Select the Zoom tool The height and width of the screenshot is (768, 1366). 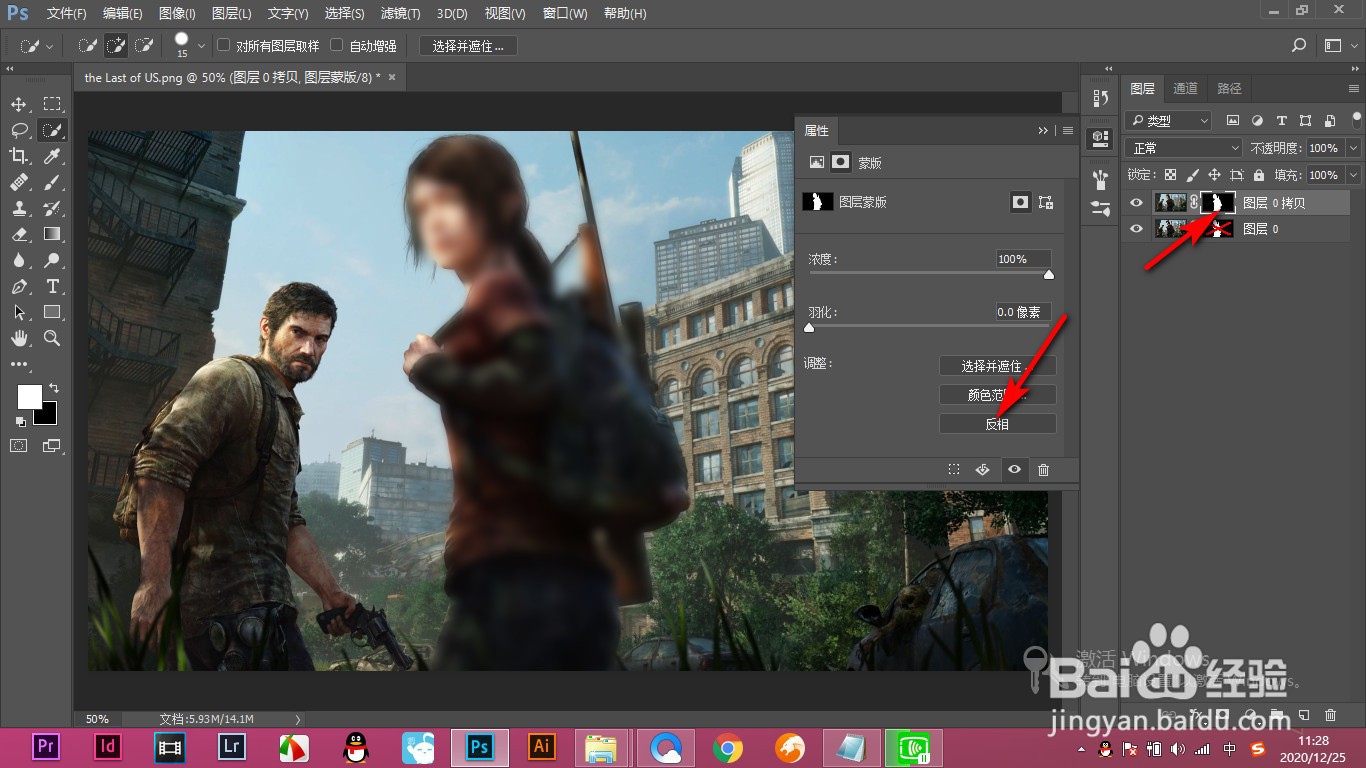(52, 338)
